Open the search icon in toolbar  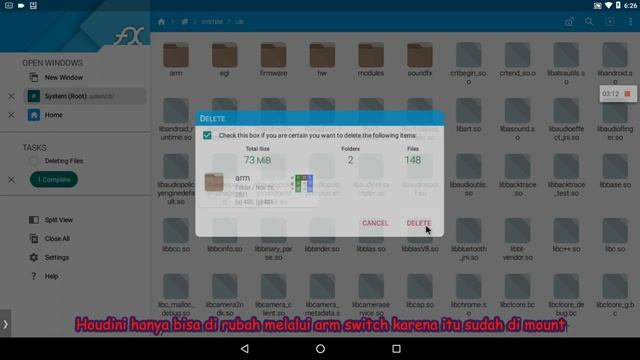(x=589, y=21)
